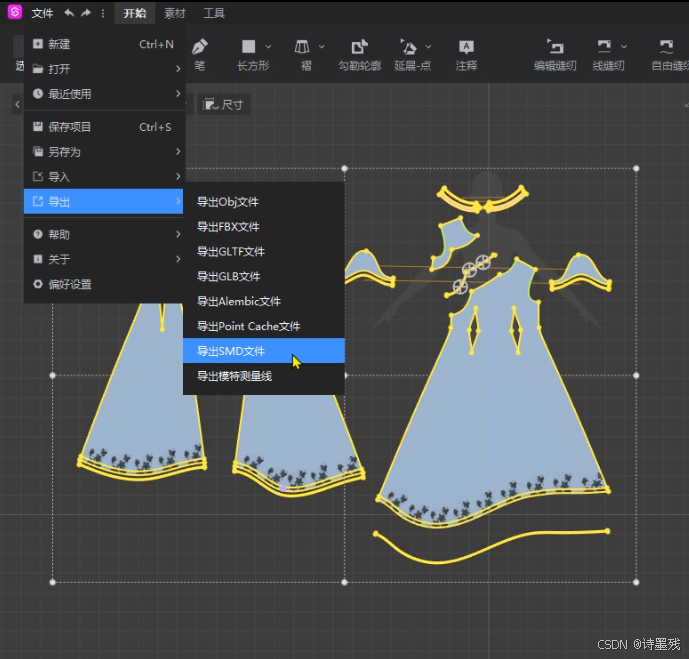
Task: Click the Edit Sewing (编辑缝纫) tool
Action: 555,47
